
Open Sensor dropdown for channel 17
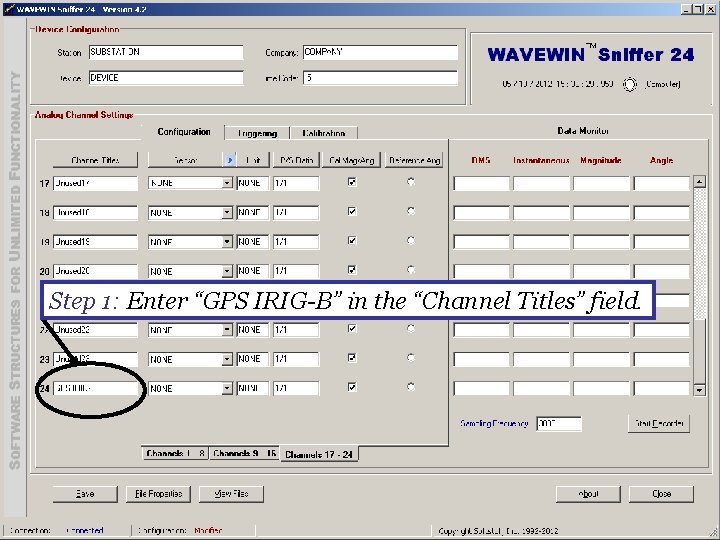tap(227, 183)
